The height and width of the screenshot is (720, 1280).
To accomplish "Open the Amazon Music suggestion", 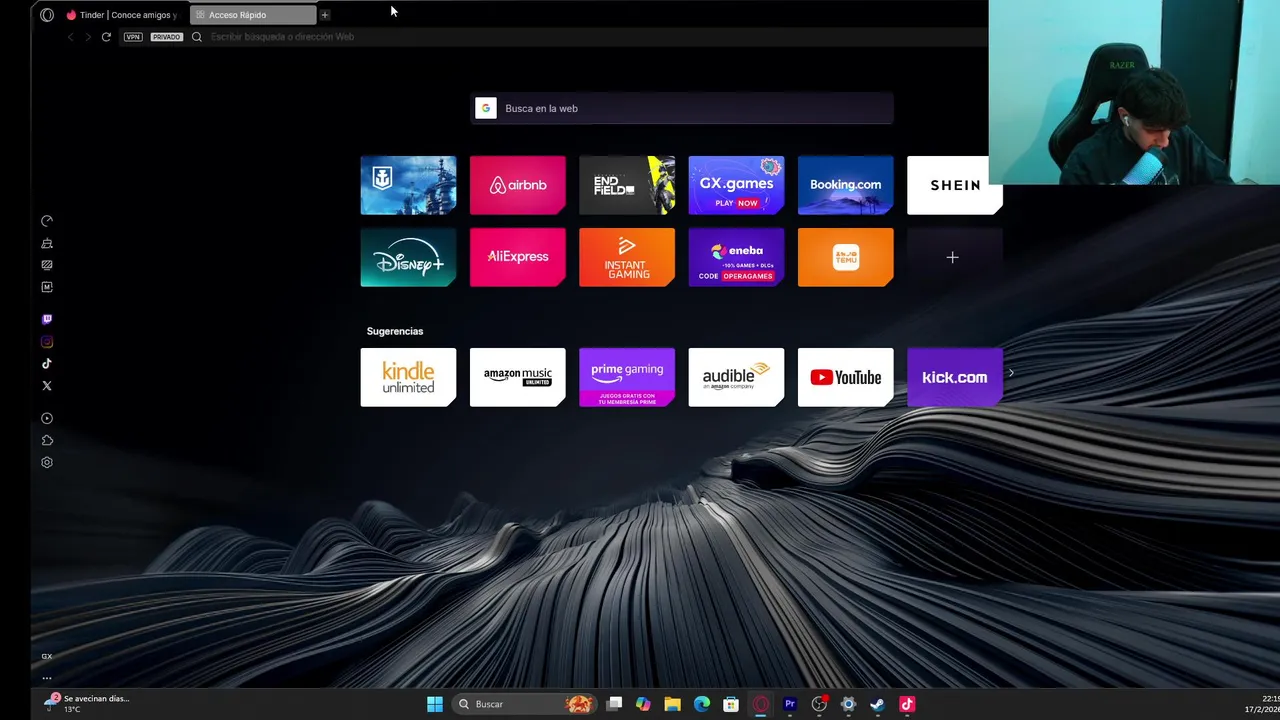I will pos(518,377).
